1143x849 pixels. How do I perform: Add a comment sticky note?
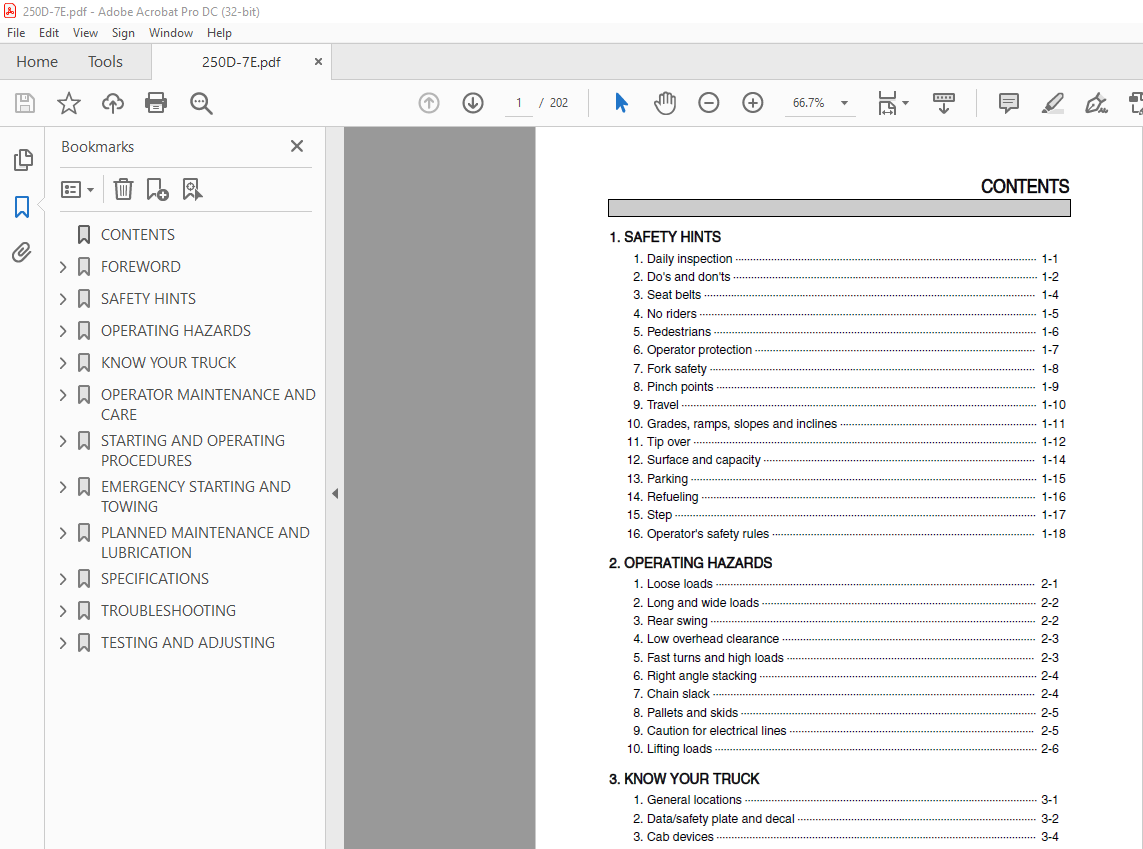(1009, 103)
